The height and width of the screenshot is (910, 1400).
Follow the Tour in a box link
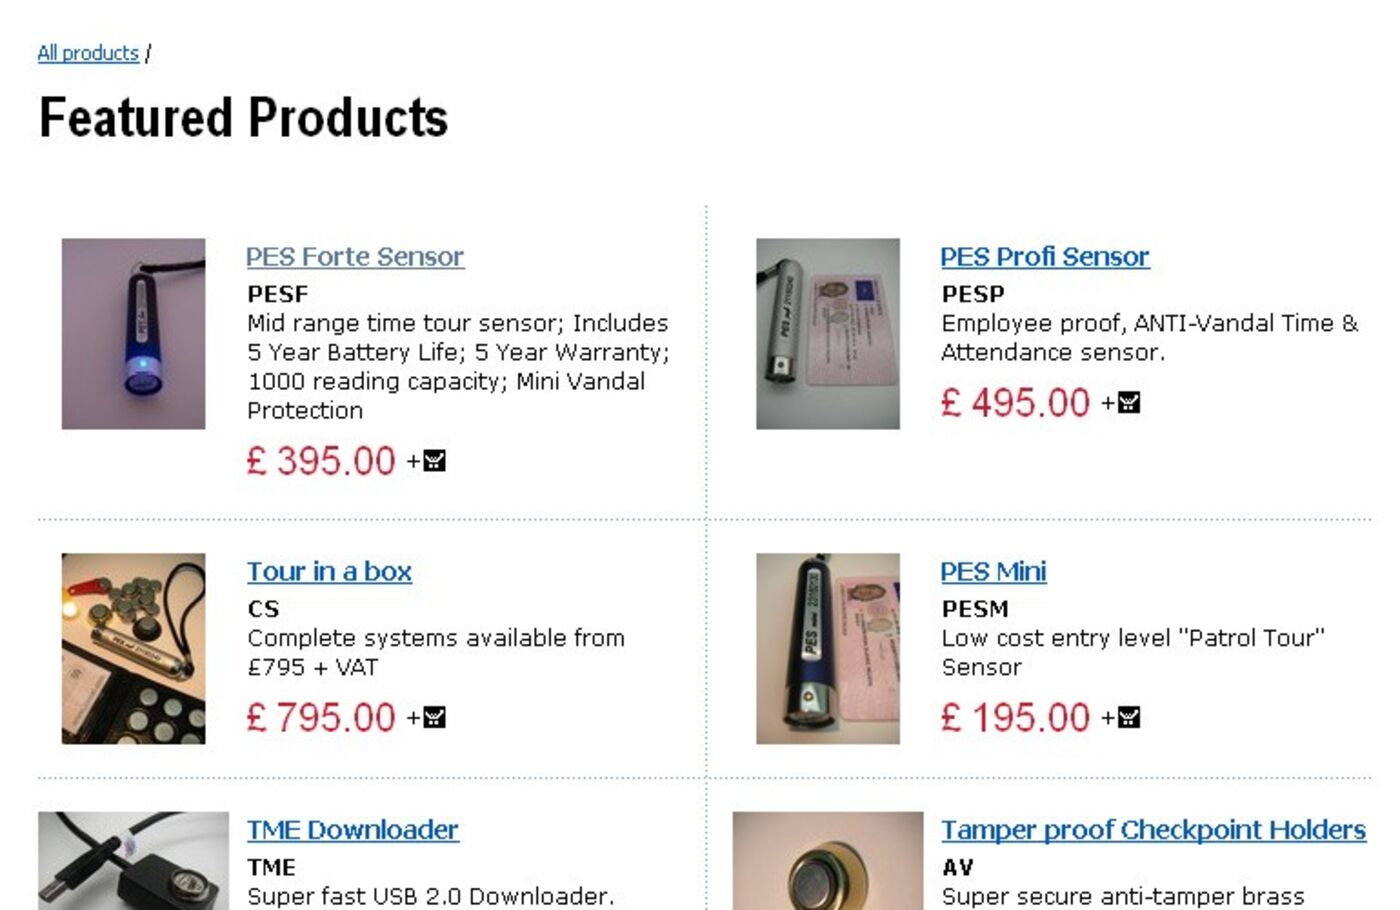[329, 572]
